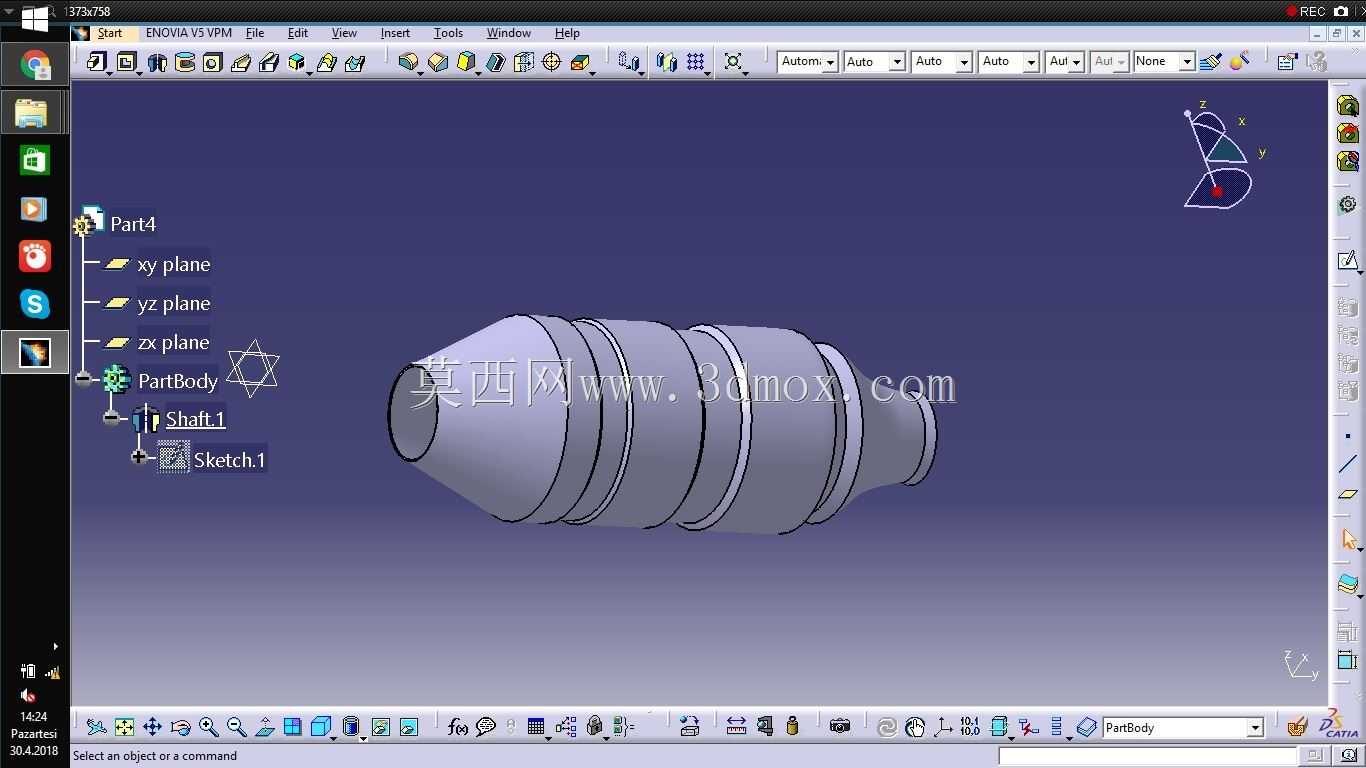Open the Sketcher from the right toolbar

pos(1348,261)
